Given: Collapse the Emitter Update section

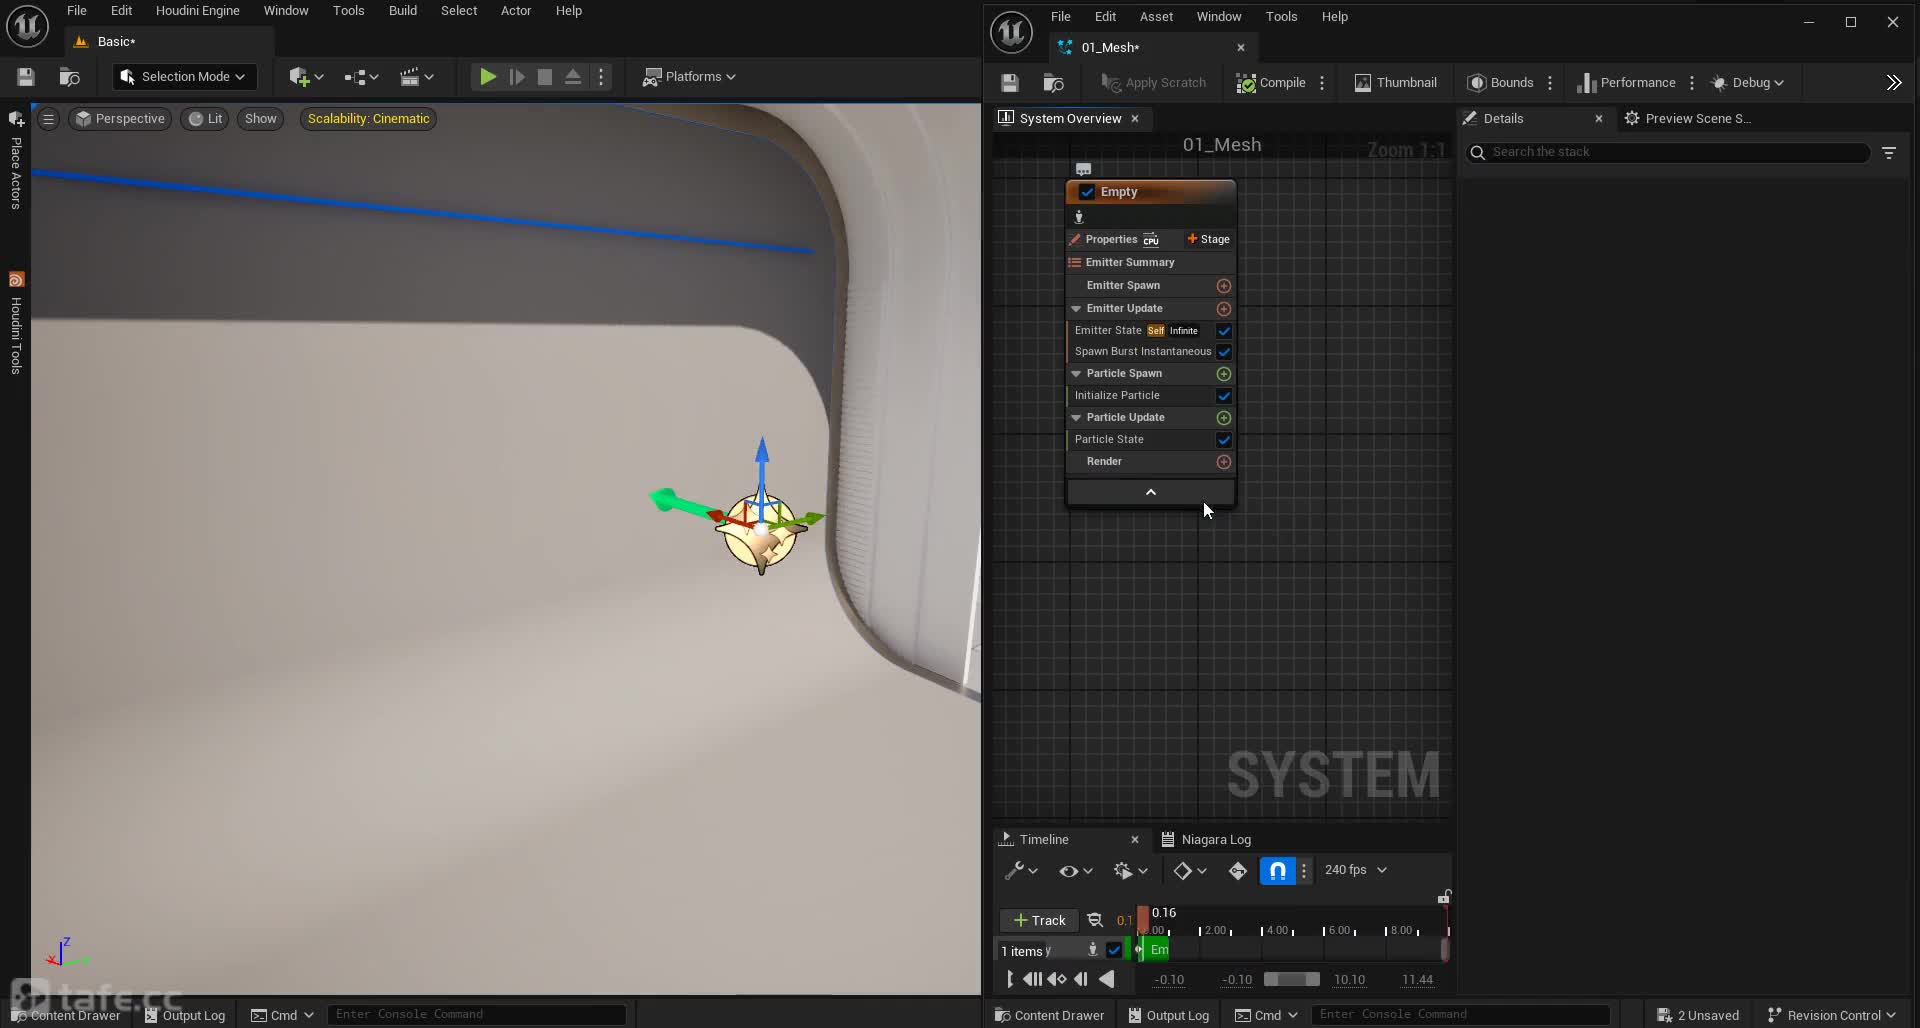Looking at the screenshot, I should tap(1076, 309).
